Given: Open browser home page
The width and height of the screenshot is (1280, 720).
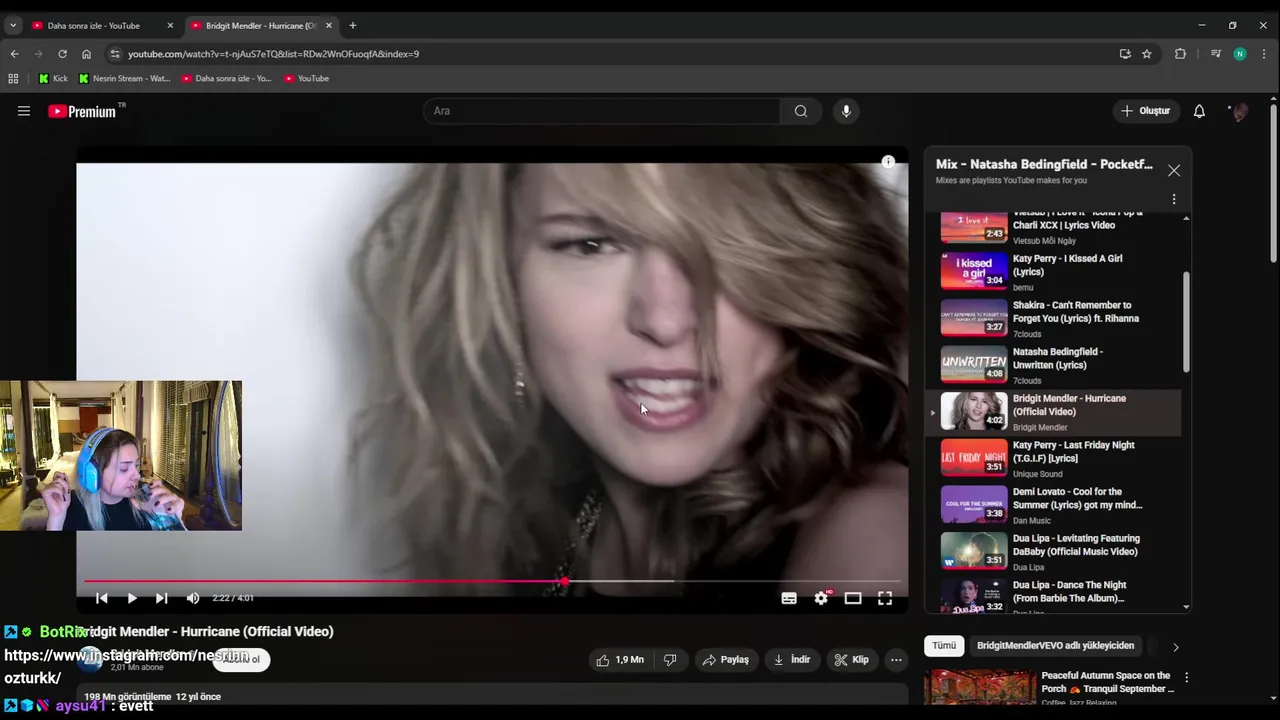Looking at the screenshot, I should [86, 54].
